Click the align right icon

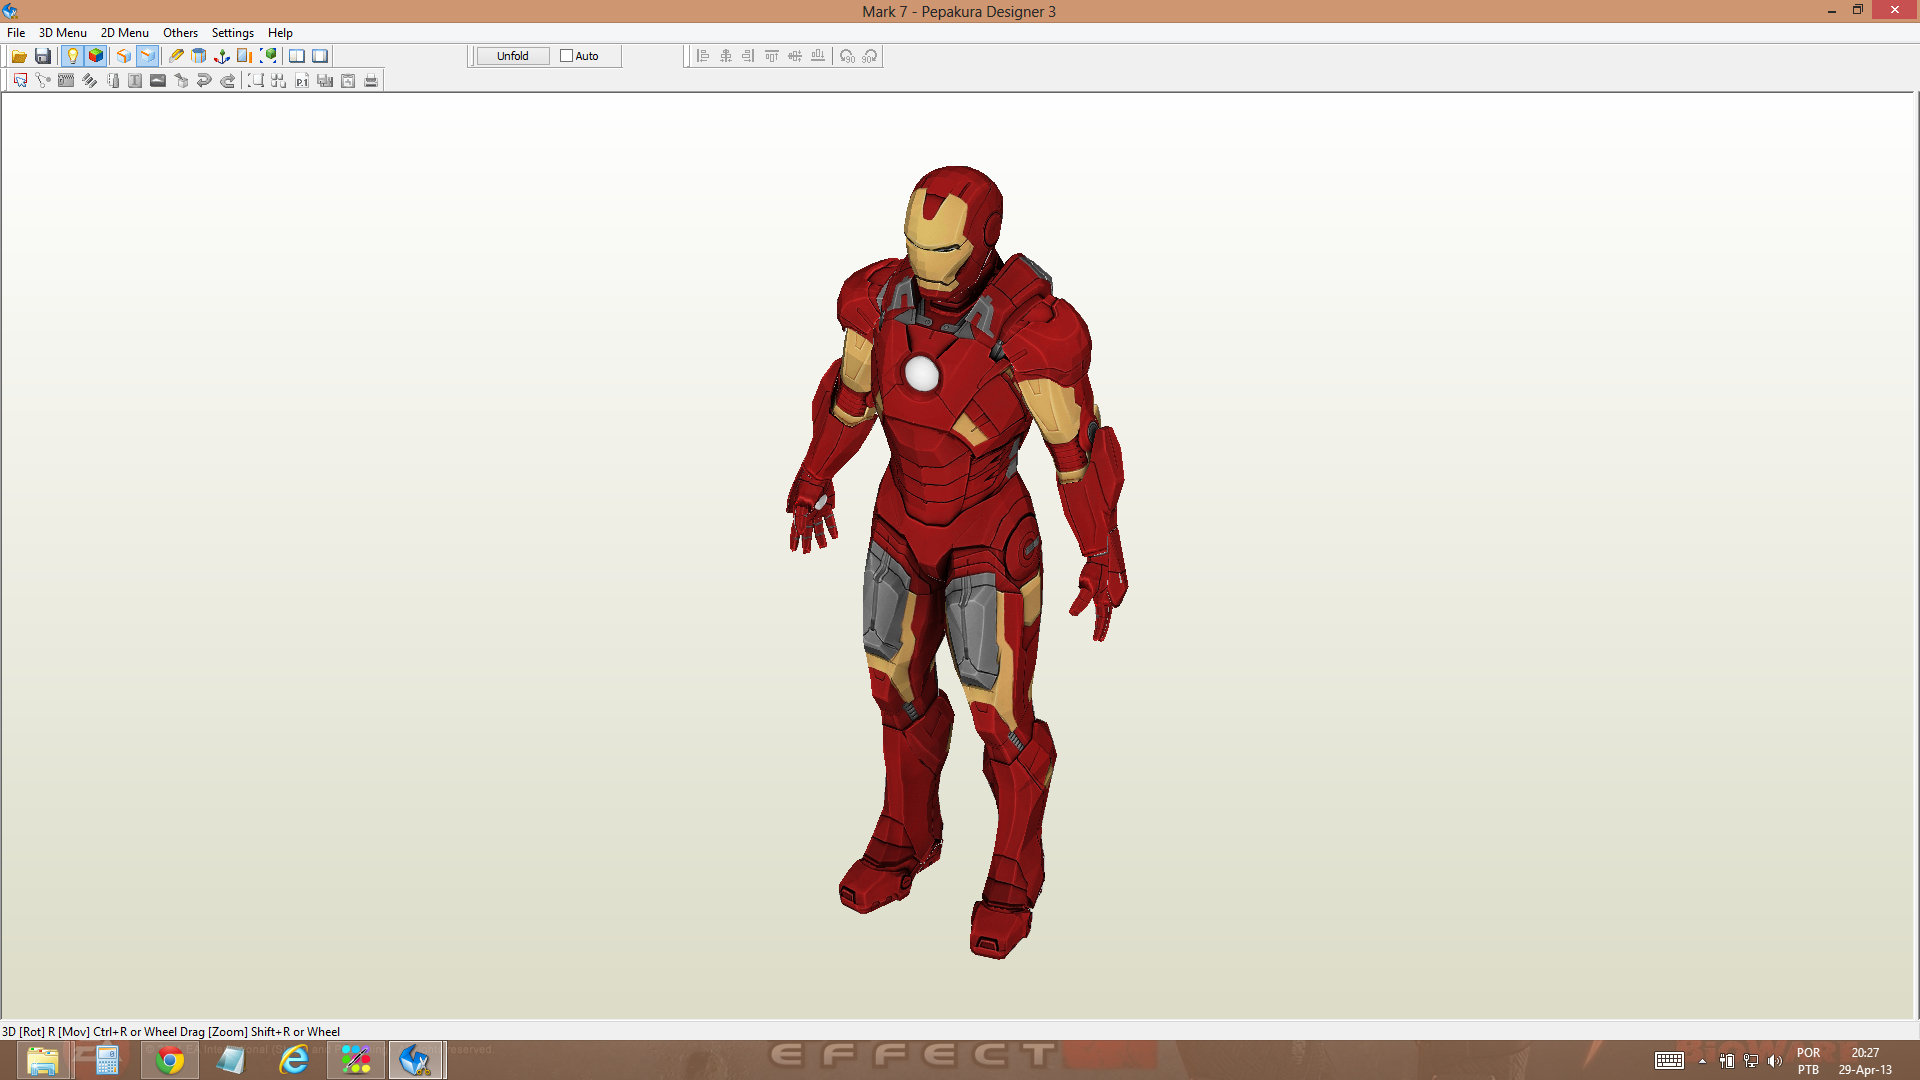pyautogui.click(x=749, y=56)
